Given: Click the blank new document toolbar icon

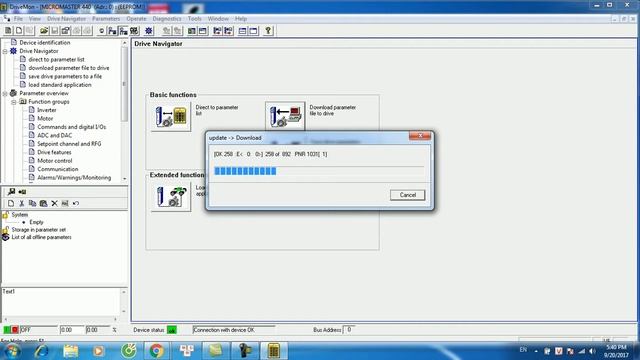Looking at the screenshot, I should point(19,31).
